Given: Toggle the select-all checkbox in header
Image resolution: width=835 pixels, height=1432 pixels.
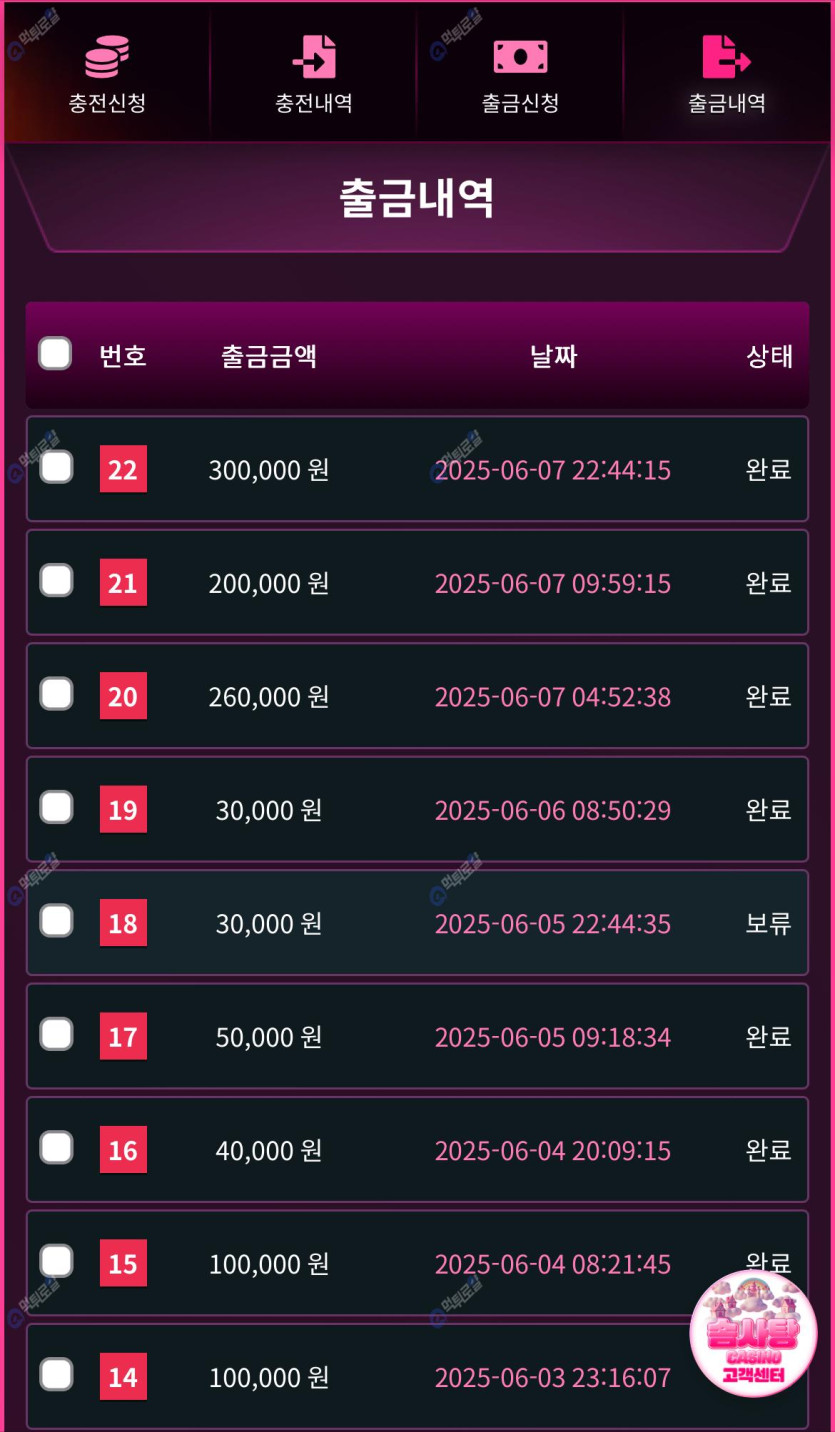Looking at the screenshot, I should coord(55,353).
